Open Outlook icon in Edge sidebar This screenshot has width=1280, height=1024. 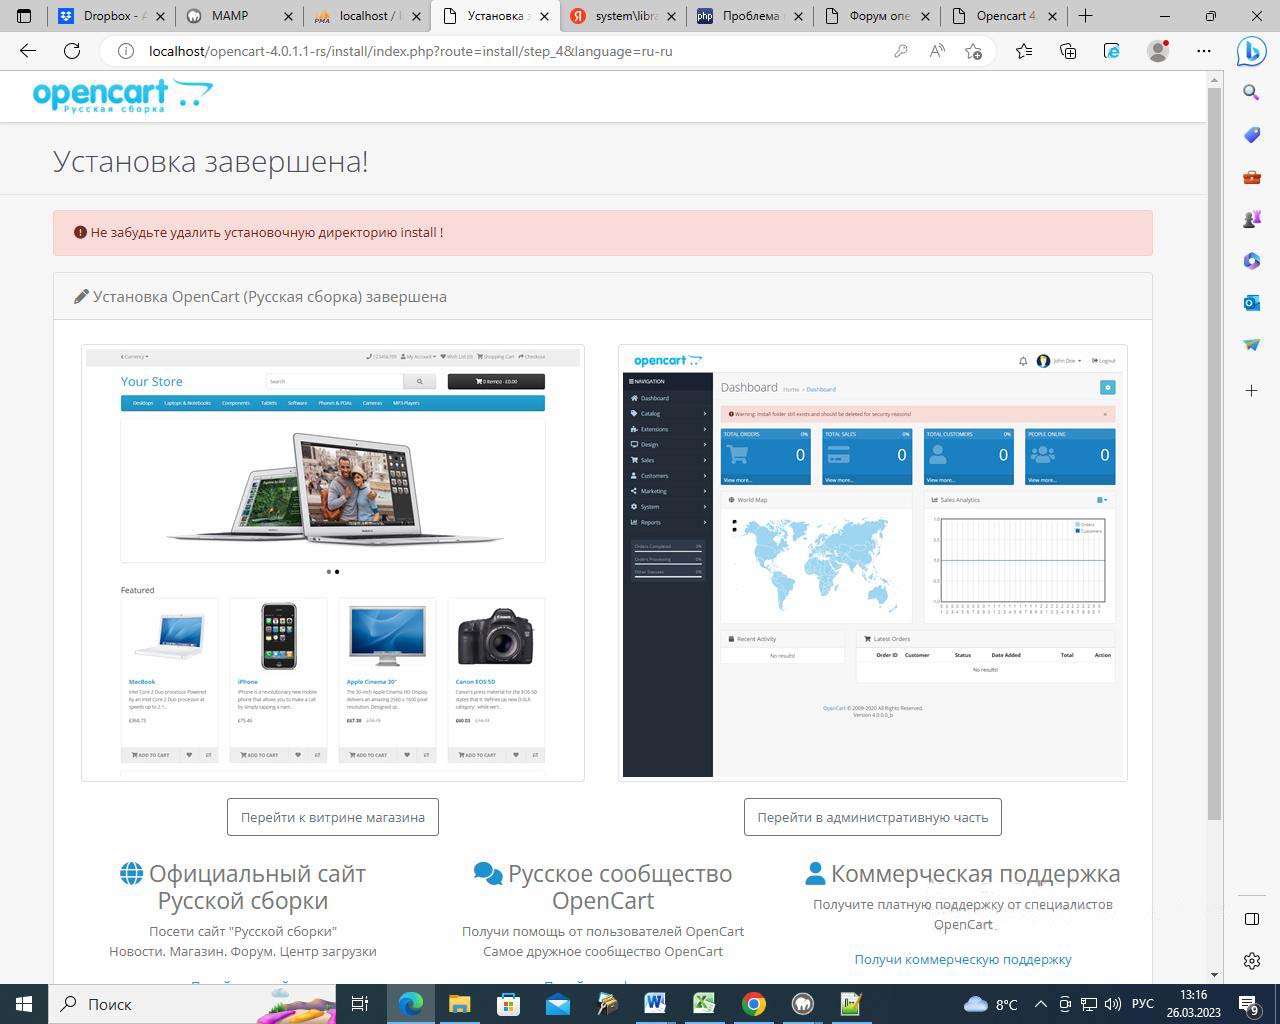(1251, 302)
